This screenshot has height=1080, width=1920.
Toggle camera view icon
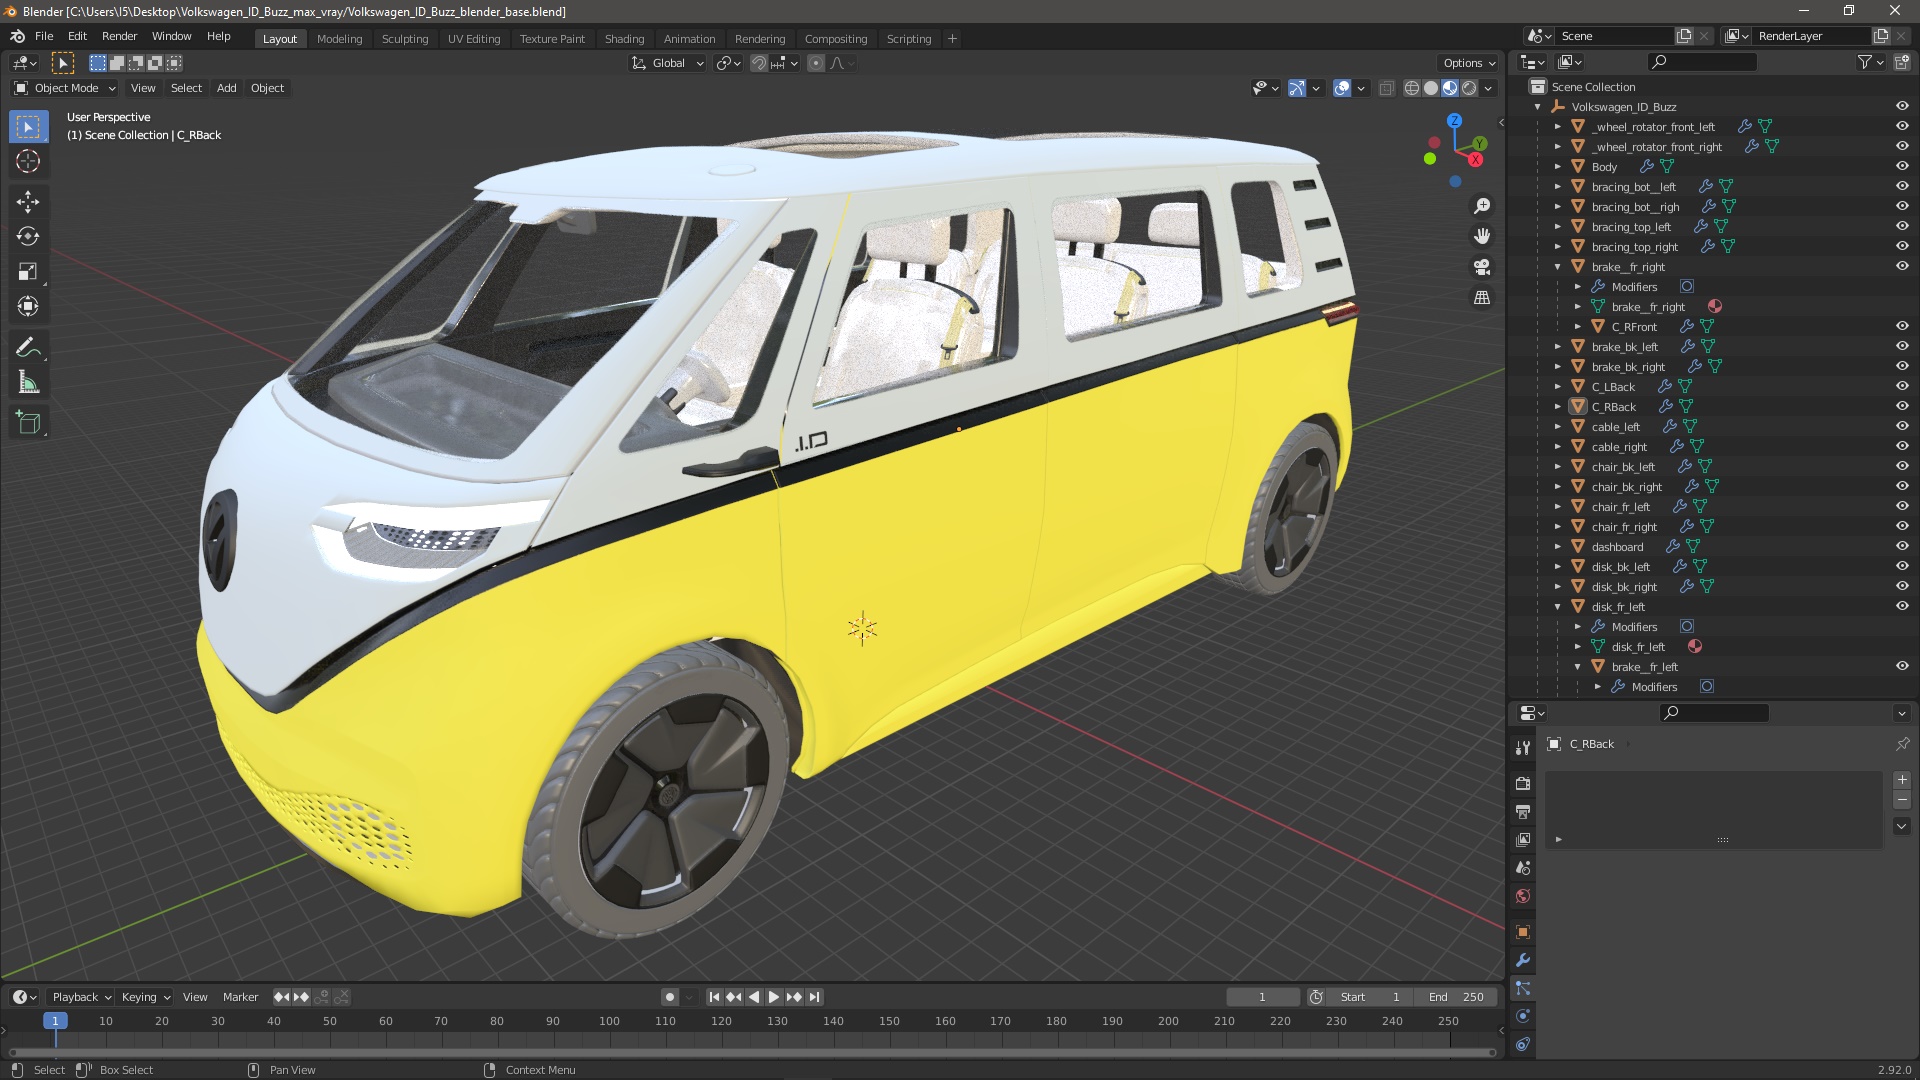click(1482, 267)
